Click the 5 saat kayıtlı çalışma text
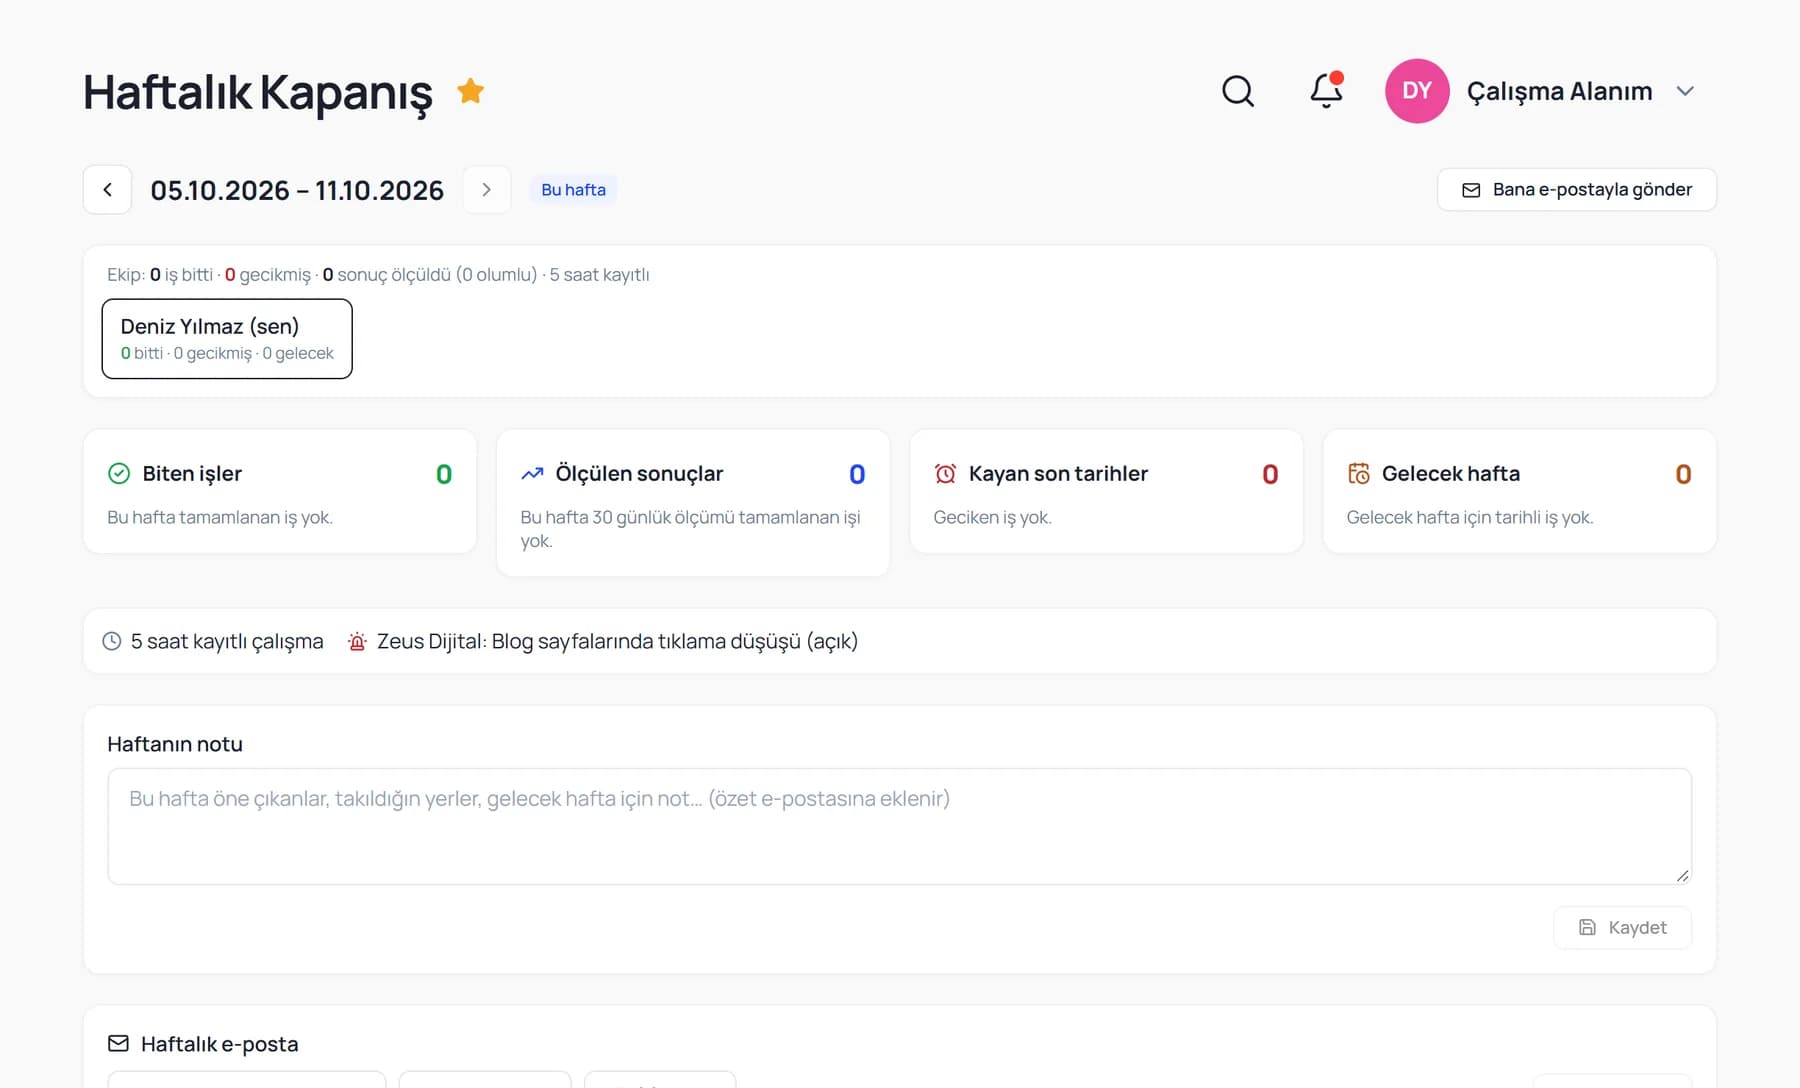The height and width of the screenshot is (1088, 1800). pyautogui.click(x=227, y=642)
